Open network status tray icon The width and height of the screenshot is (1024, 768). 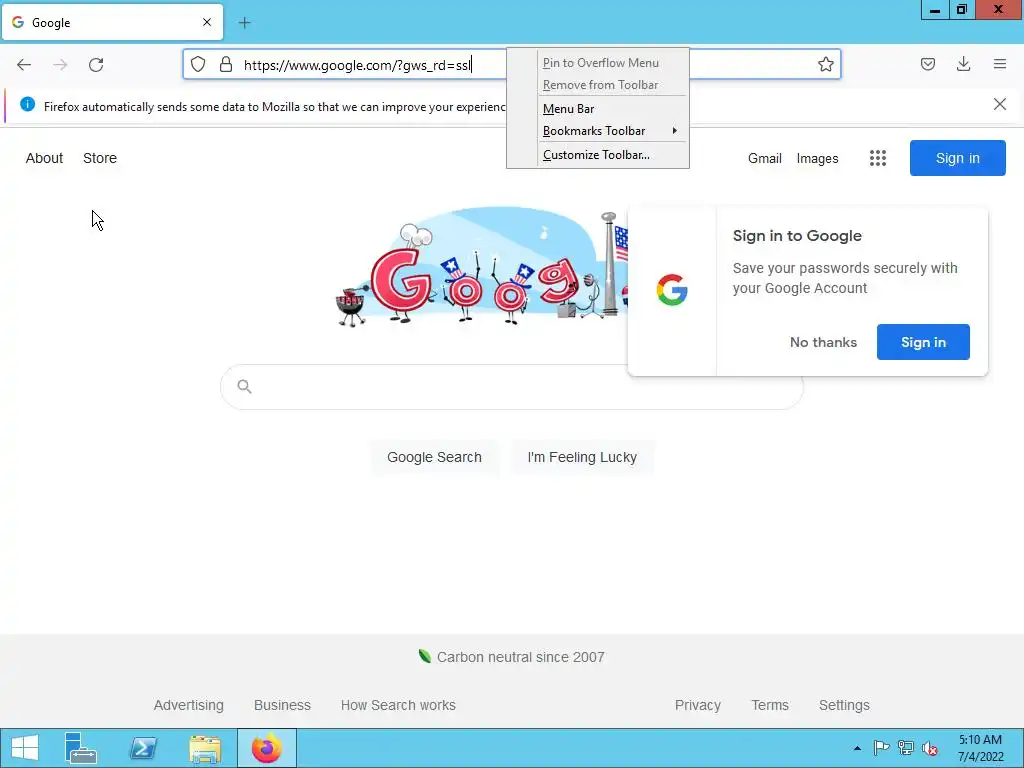coord(906,748)
